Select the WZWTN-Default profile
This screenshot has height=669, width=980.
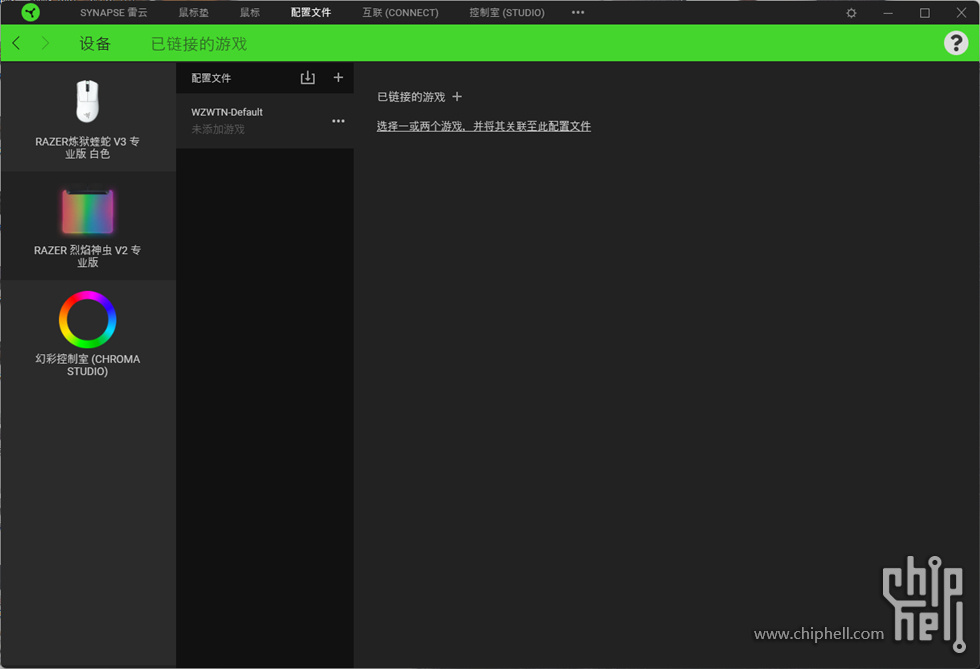[265, 121]
